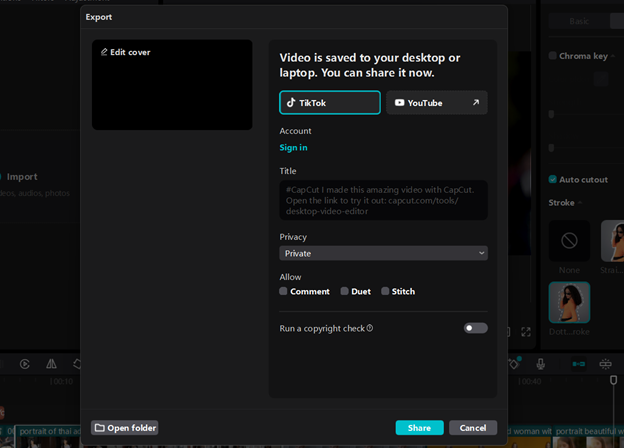Click the fullscreen preview icon
Viewport: 624px width, 448px height.
[526, 332]
